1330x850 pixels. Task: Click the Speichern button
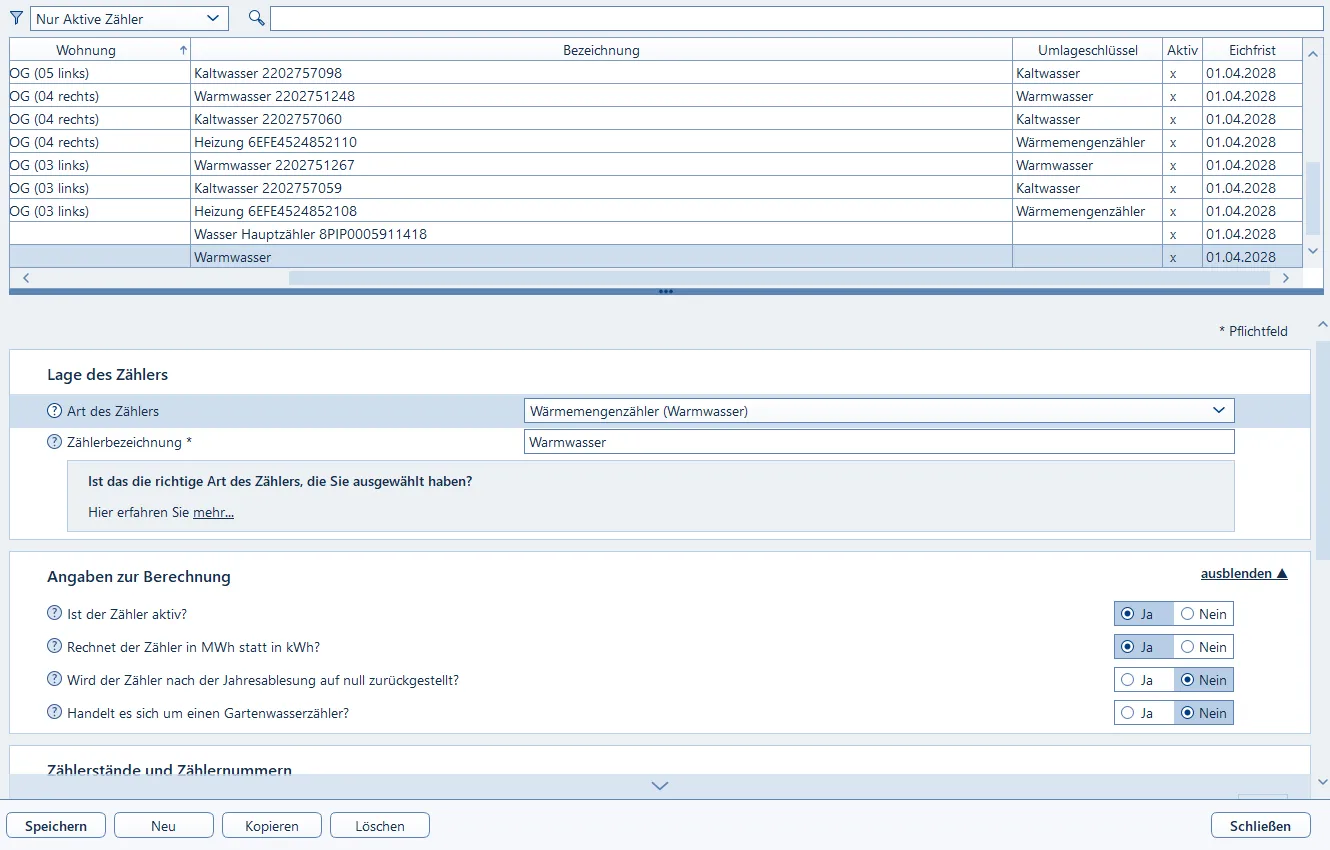coord(56,826)
